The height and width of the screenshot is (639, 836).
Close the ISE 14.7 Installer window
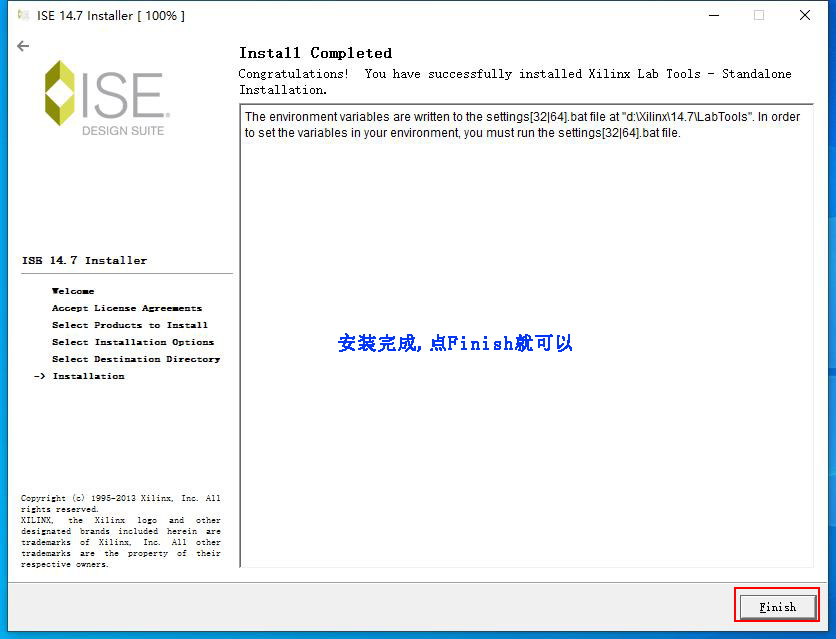tap(804, 15)
